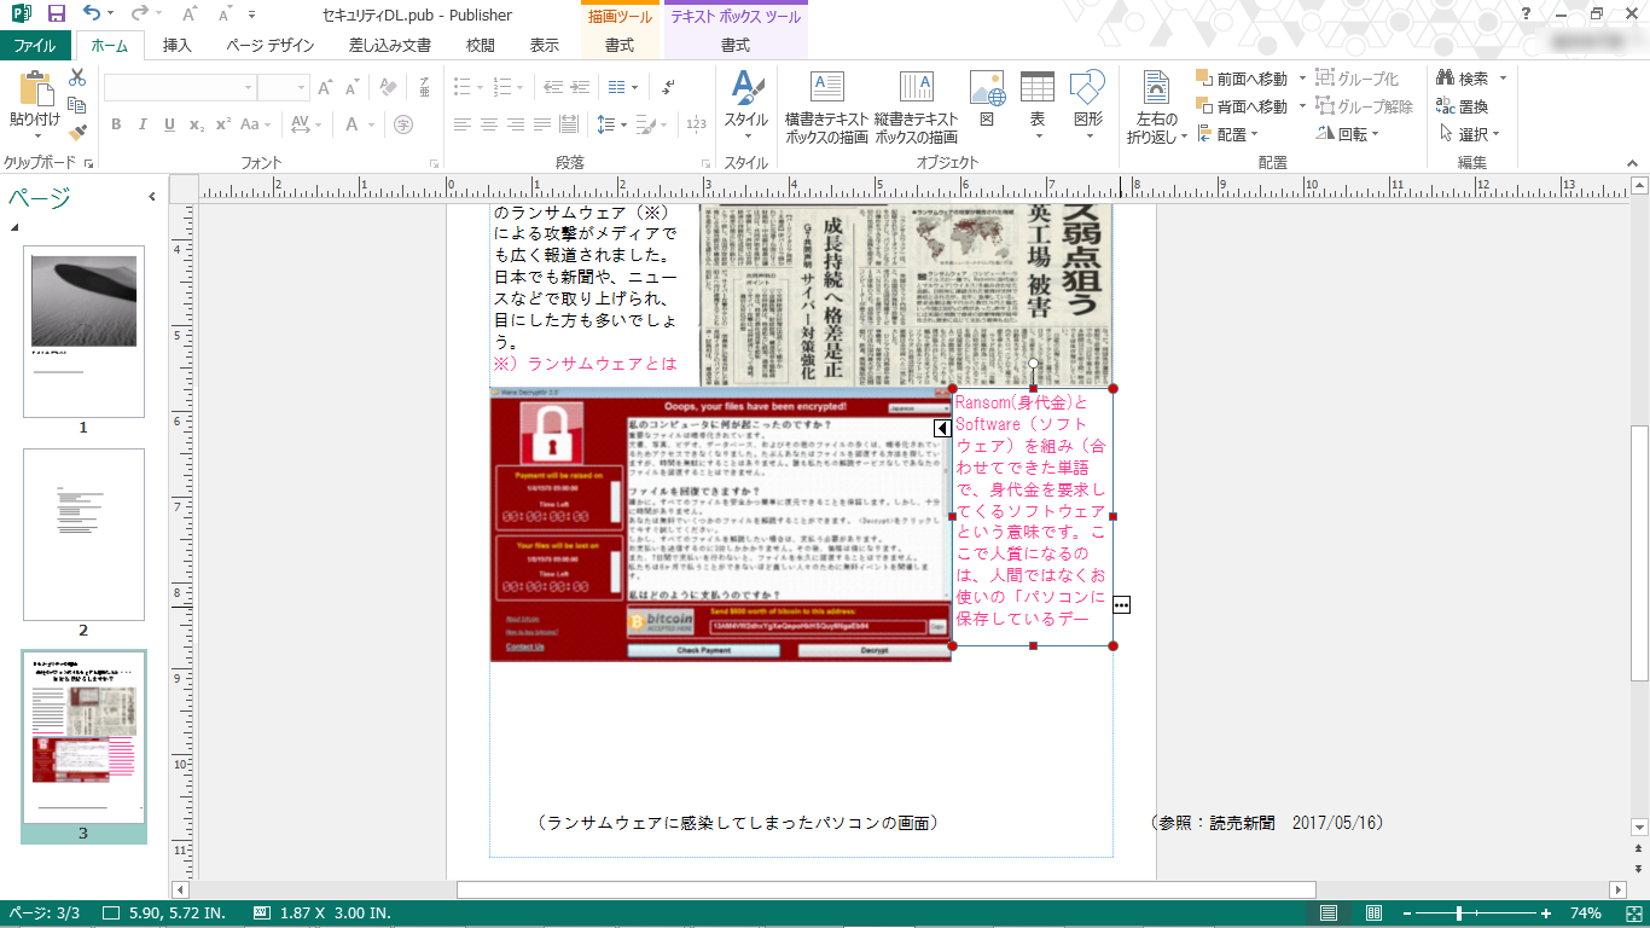Switch to two-page spread view in status bar
Image resolution: width=1650 pixels, height=928 pixels.
pos(1374,913)
